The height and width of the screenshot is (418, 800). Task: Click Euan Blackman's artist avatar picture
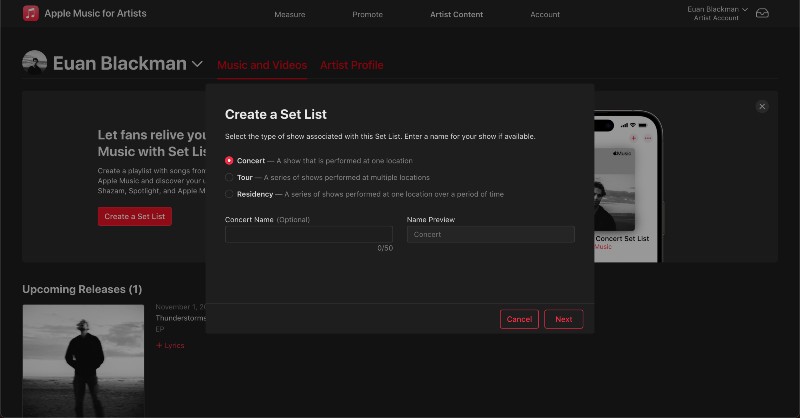coord(35,63)
